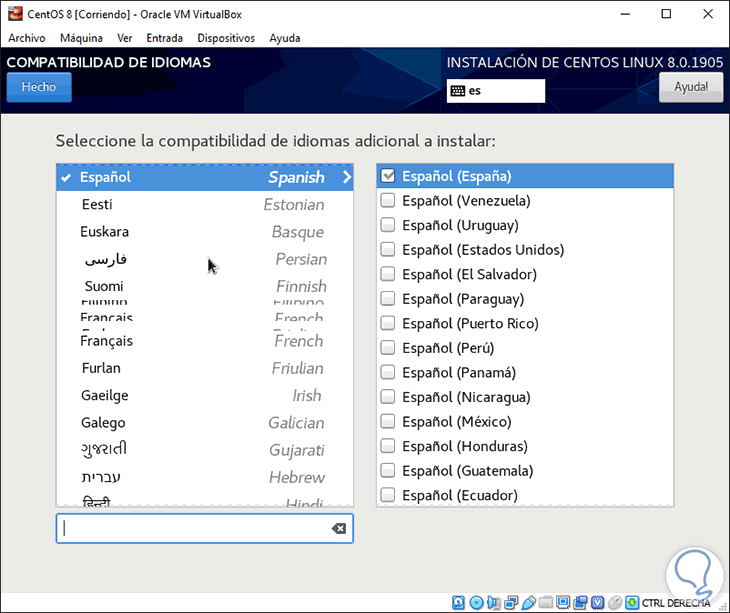Screen dimensions: 730x613
Task: Click the display settings status icon
Action: point(563,602)
